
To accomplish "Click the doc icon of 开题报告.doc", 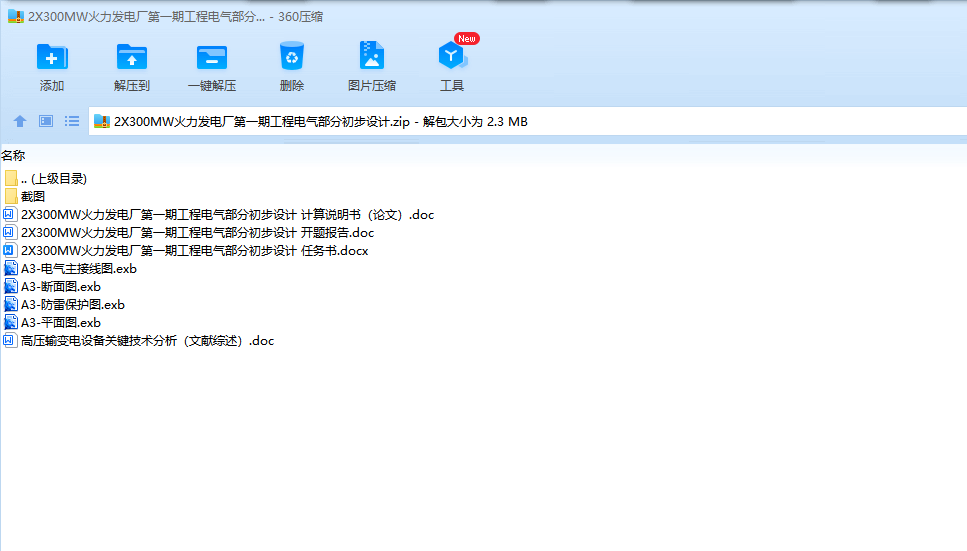I will point(9,233).
